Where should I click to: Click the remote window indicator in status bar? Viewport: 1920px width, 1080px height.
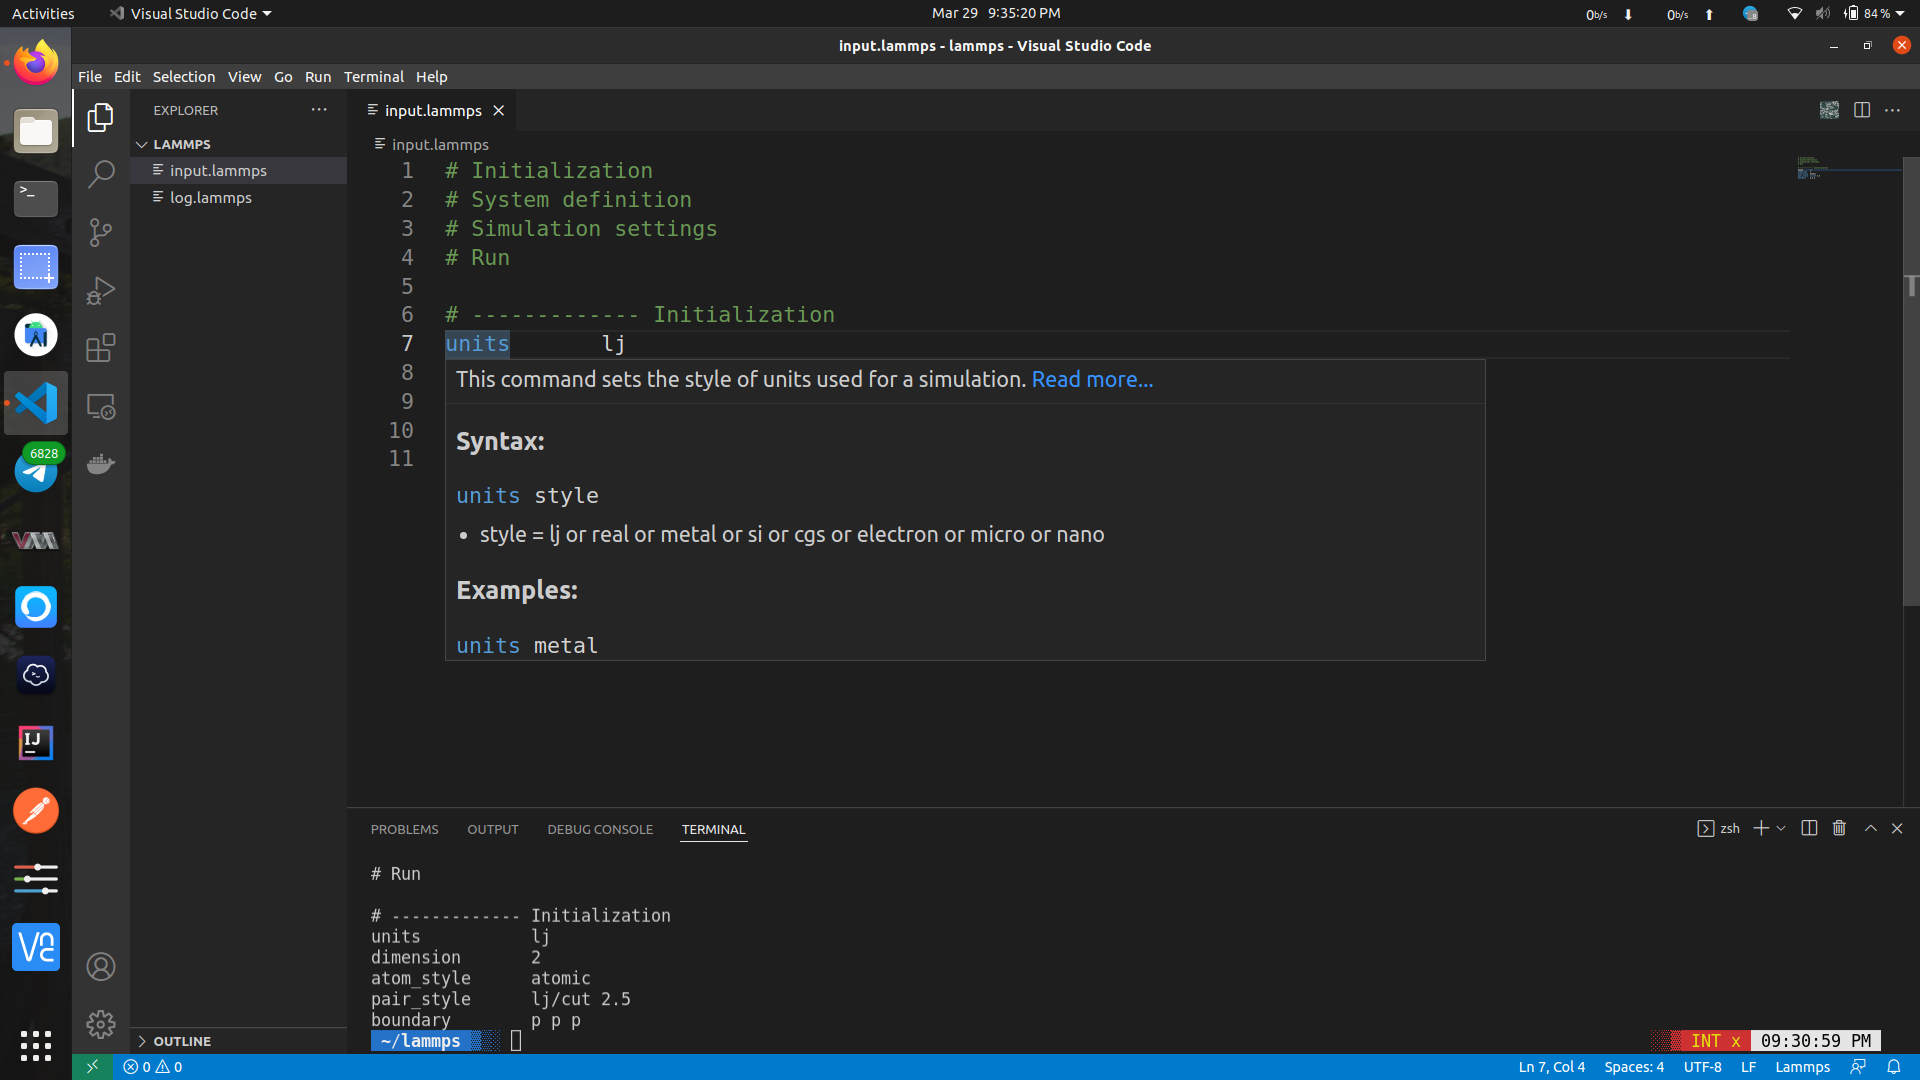(x=92, y=1067)
